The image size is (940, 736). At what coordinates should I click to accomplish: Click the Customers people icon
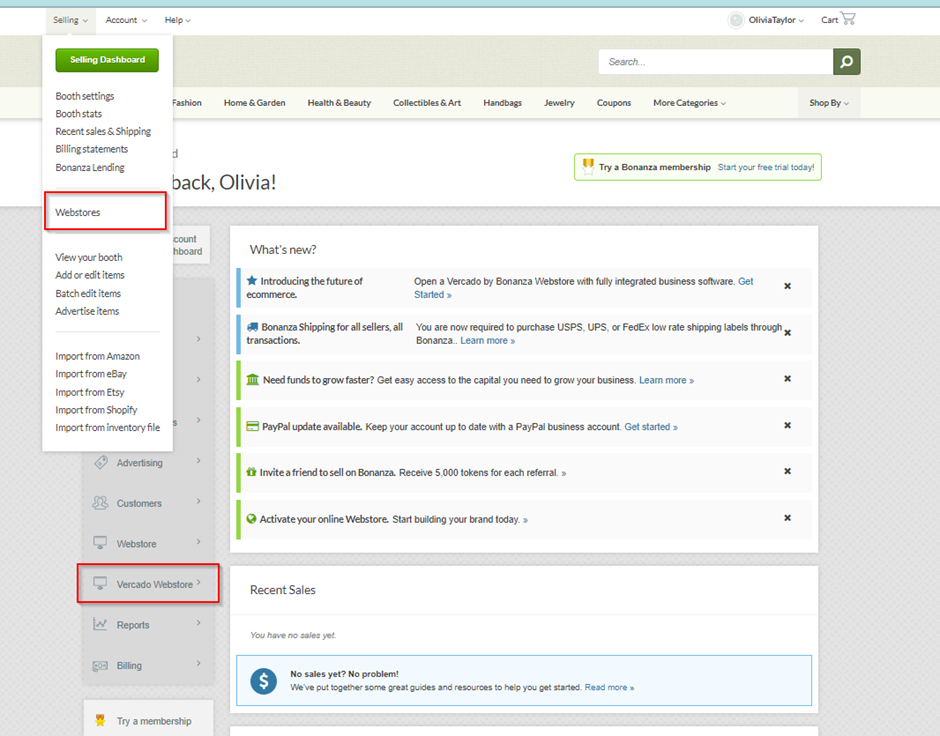pyautogui.click(x=100, y=503)
